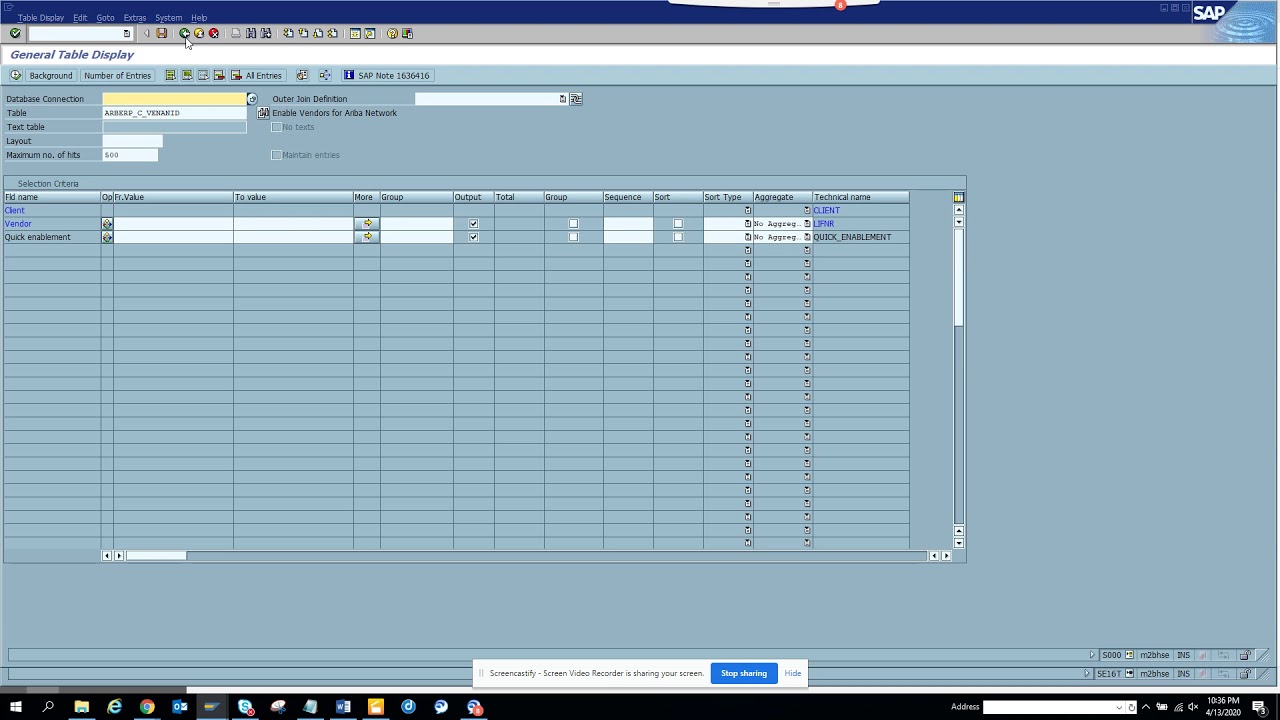1280x720 pixels.
Task: Click the column settings icon above scrollbar
Action: [x=959, y=197]
